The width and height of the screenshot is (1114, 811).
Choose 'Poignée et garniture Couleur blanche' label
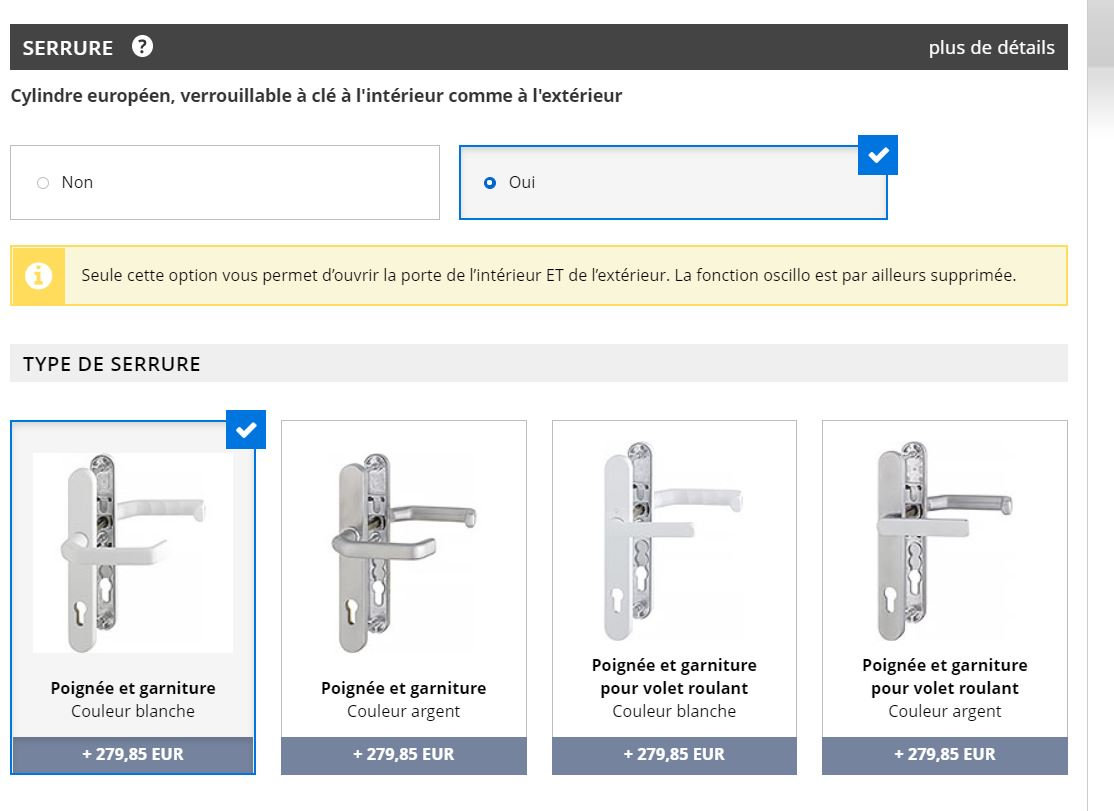pyautogui.click(x=133, y=699)
